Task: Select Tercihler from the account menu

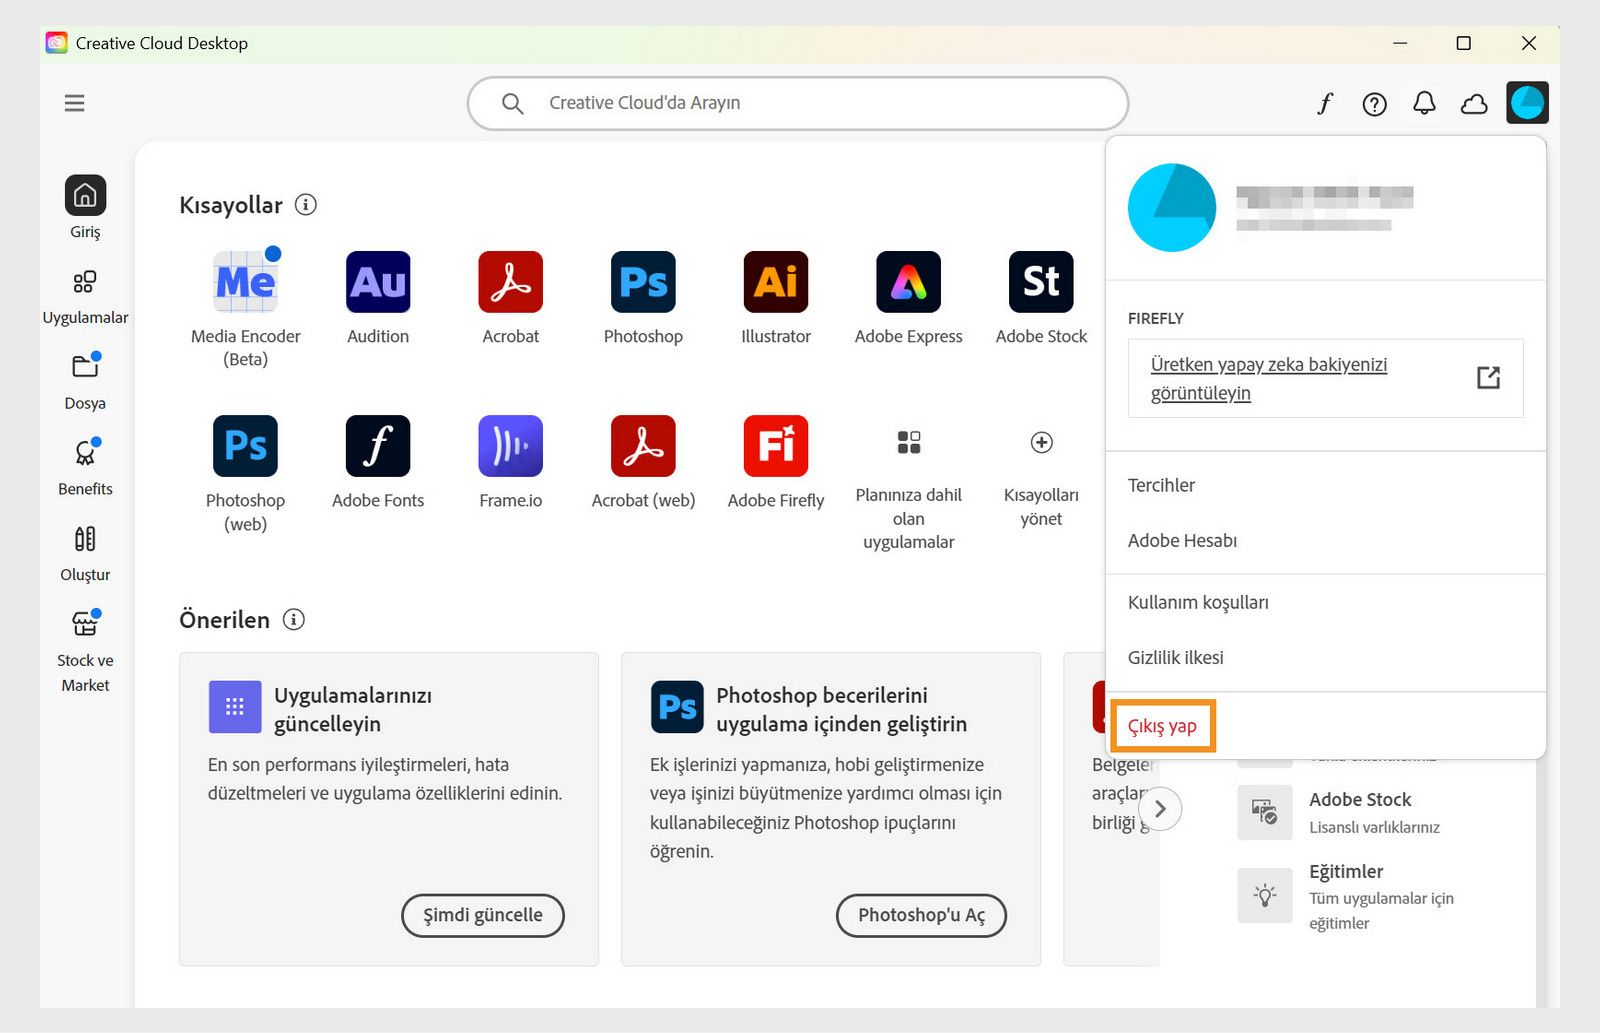Action: point(1161,485)
